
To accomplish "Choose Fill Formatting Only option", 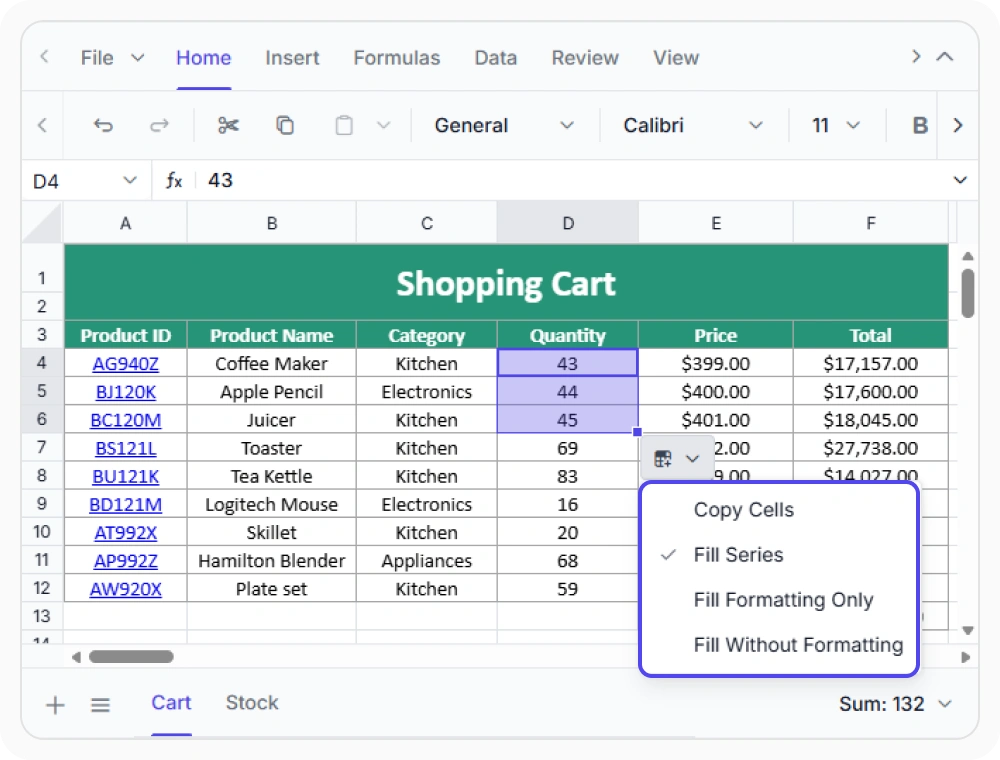I will 778,600.
